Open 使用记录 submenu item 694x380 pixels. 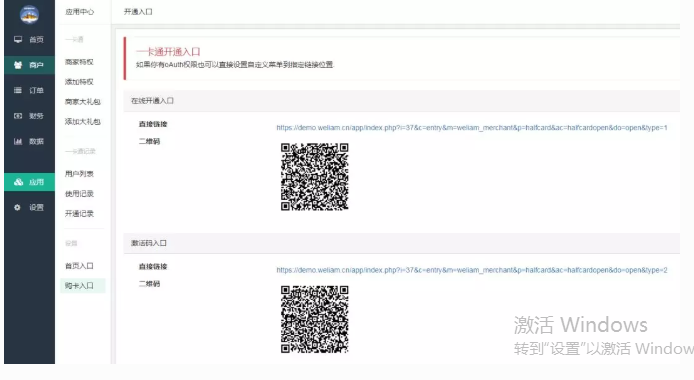click(x=79, y=194)
